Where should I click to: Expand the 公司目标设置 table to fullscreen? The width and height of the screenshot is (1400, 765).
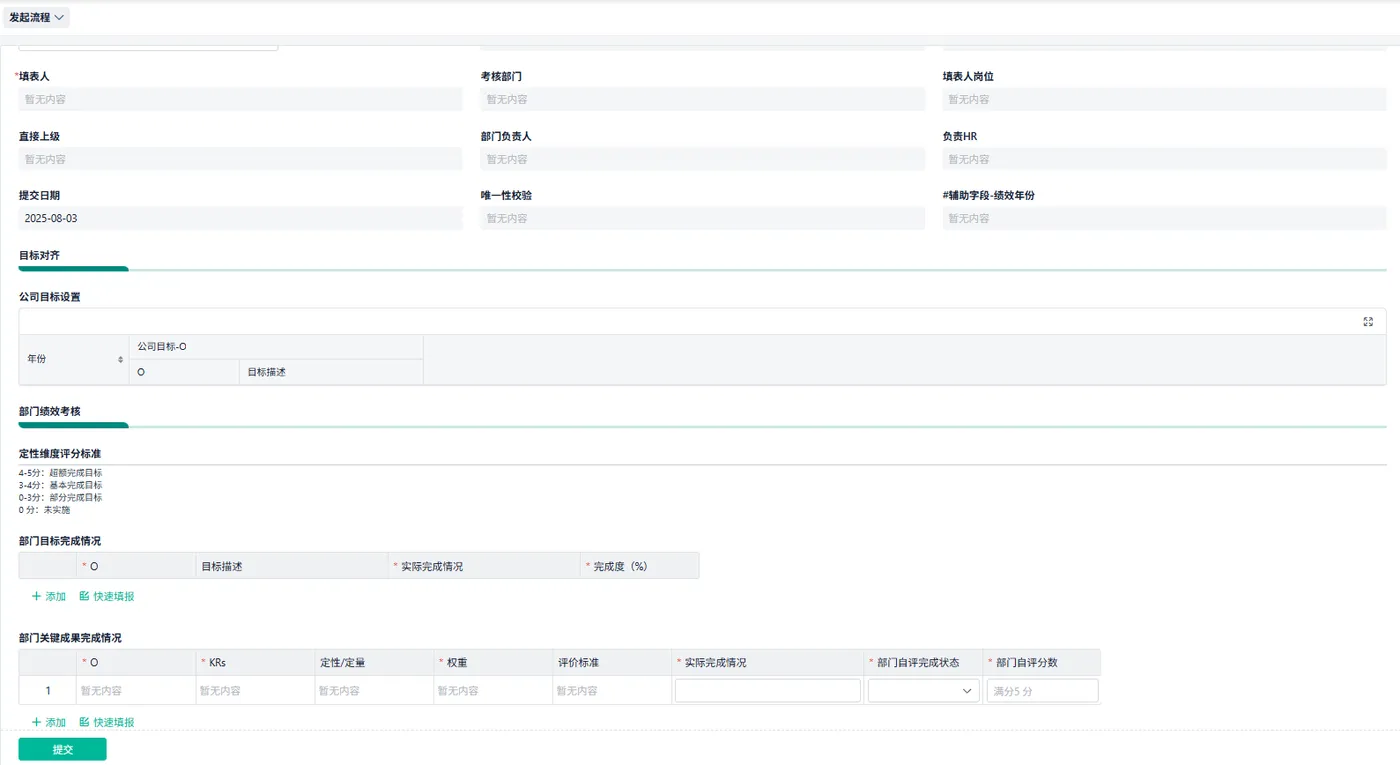tap(1368, 322)
